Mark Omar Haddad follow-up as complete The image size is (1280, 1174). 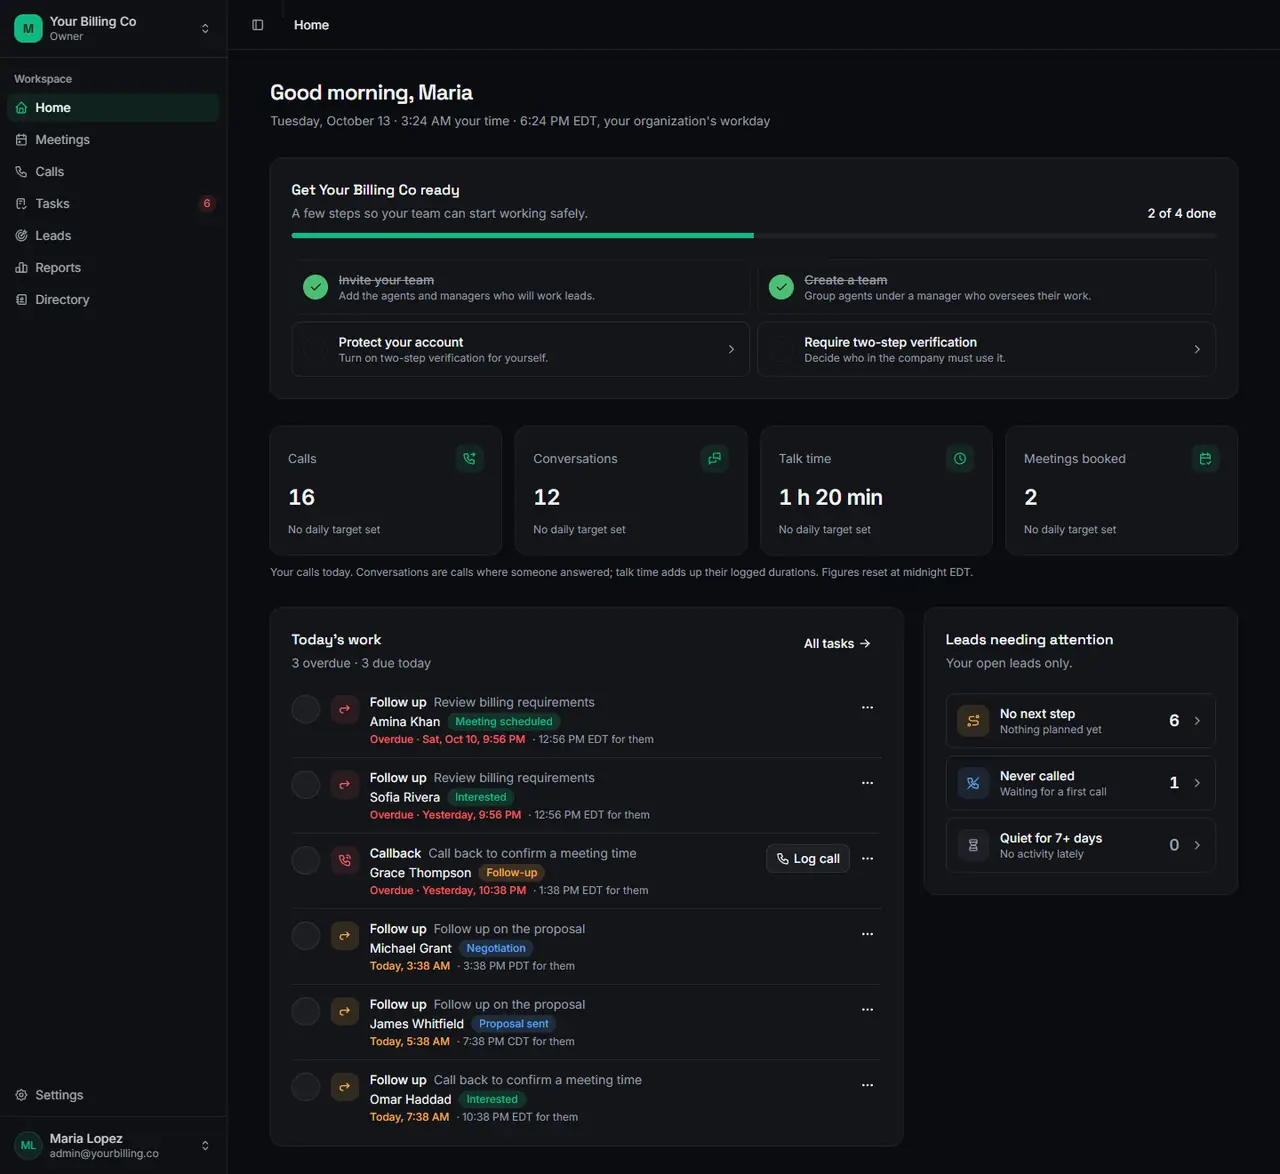306,1087
